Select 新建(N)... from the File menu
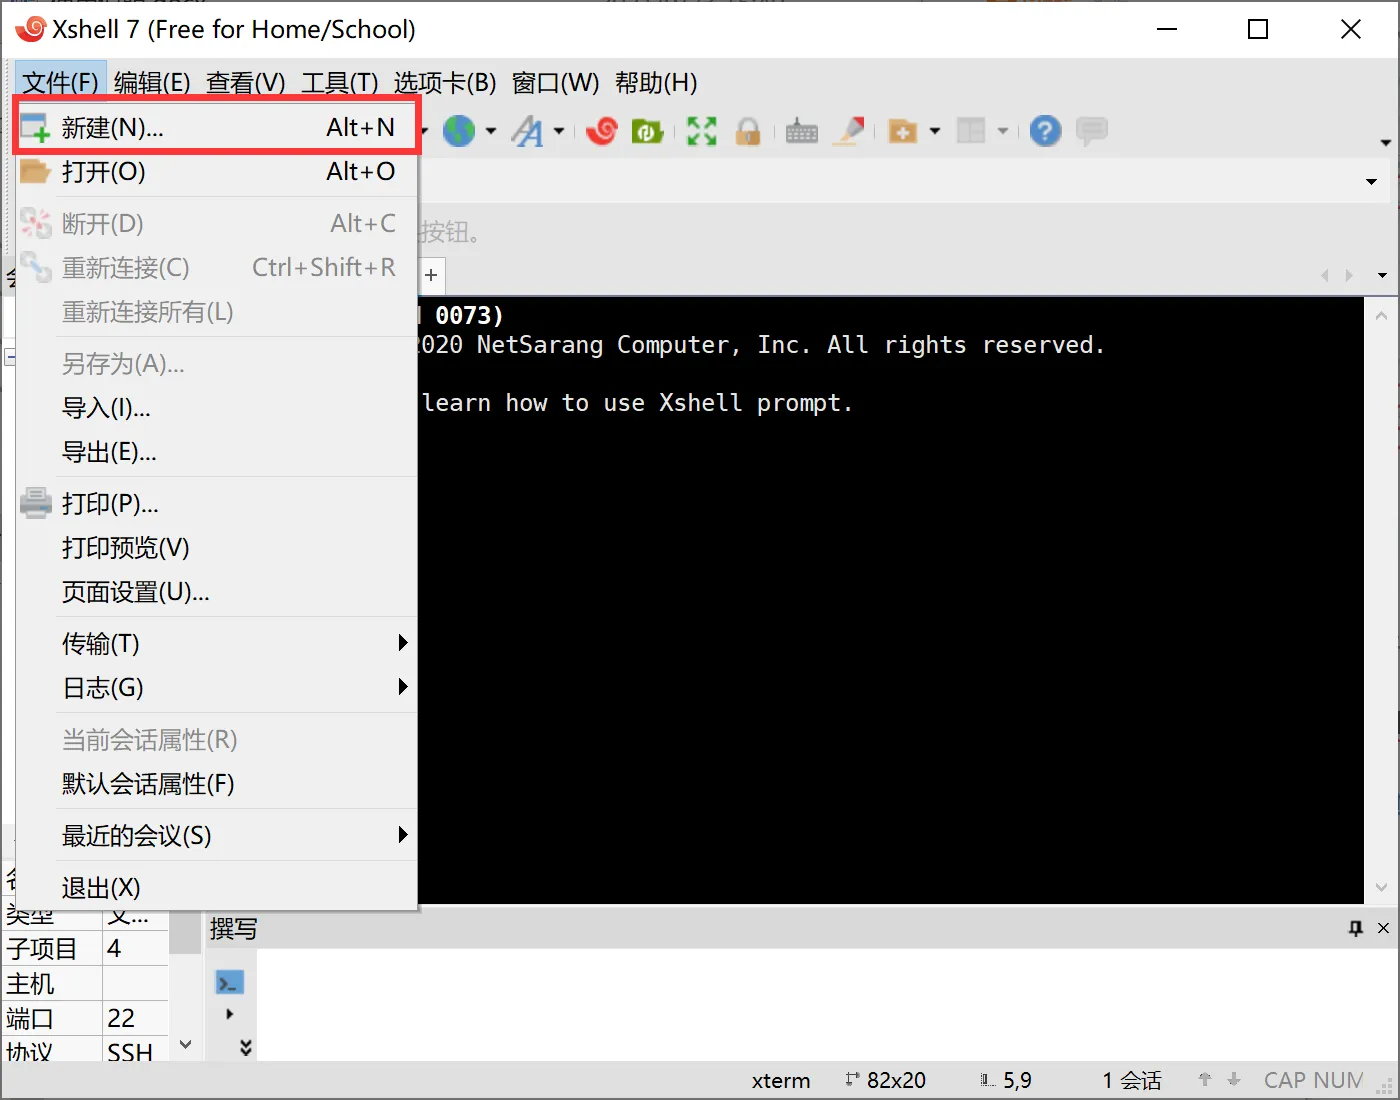 point(217,128)
